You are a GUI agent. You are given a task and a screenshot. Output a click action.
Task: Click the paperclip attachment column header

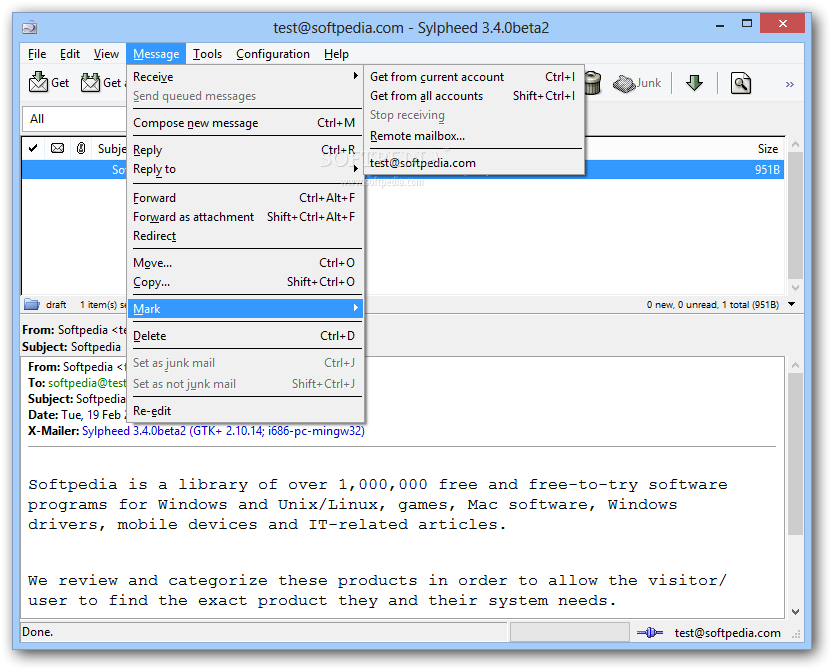[x=81, y=148]
